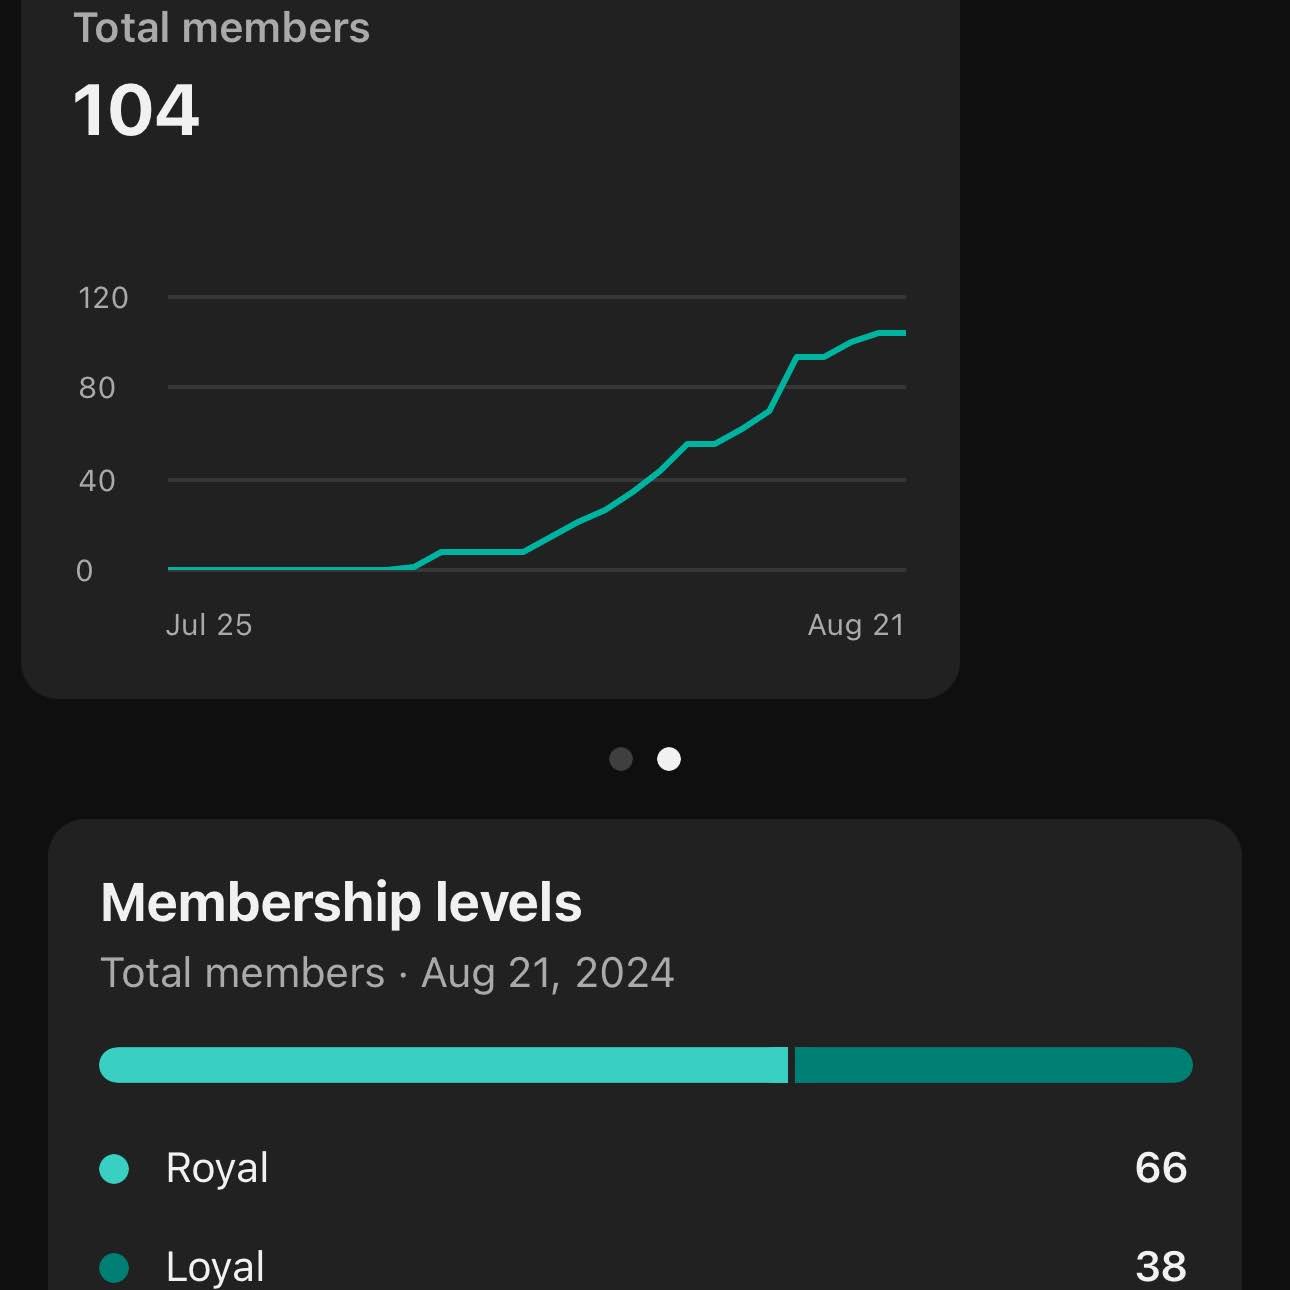Click the 40 y-axis gridline label

pyautogui.click(x=97, y=481)
